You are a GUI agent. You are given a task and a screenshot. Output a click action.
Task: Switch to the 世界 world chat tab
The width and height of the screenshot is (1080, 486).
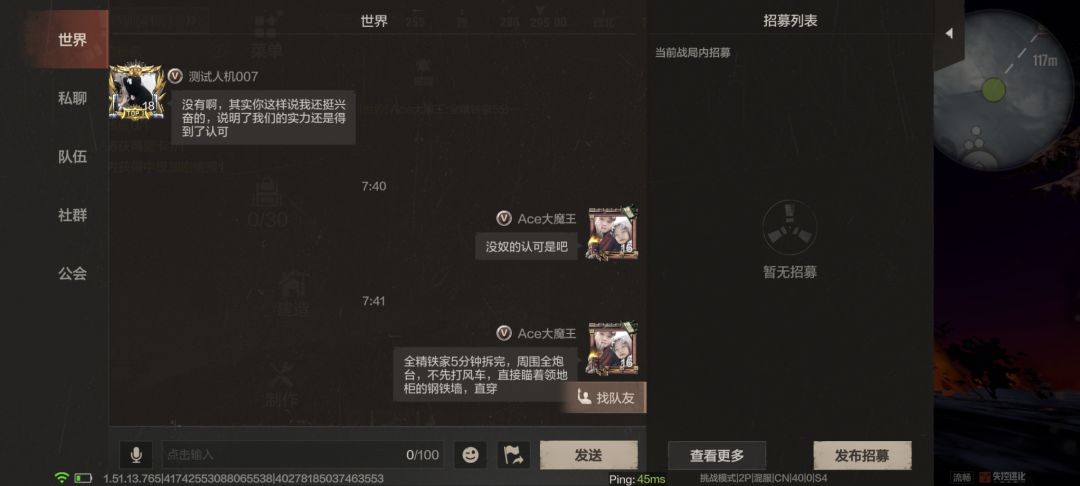72,39
